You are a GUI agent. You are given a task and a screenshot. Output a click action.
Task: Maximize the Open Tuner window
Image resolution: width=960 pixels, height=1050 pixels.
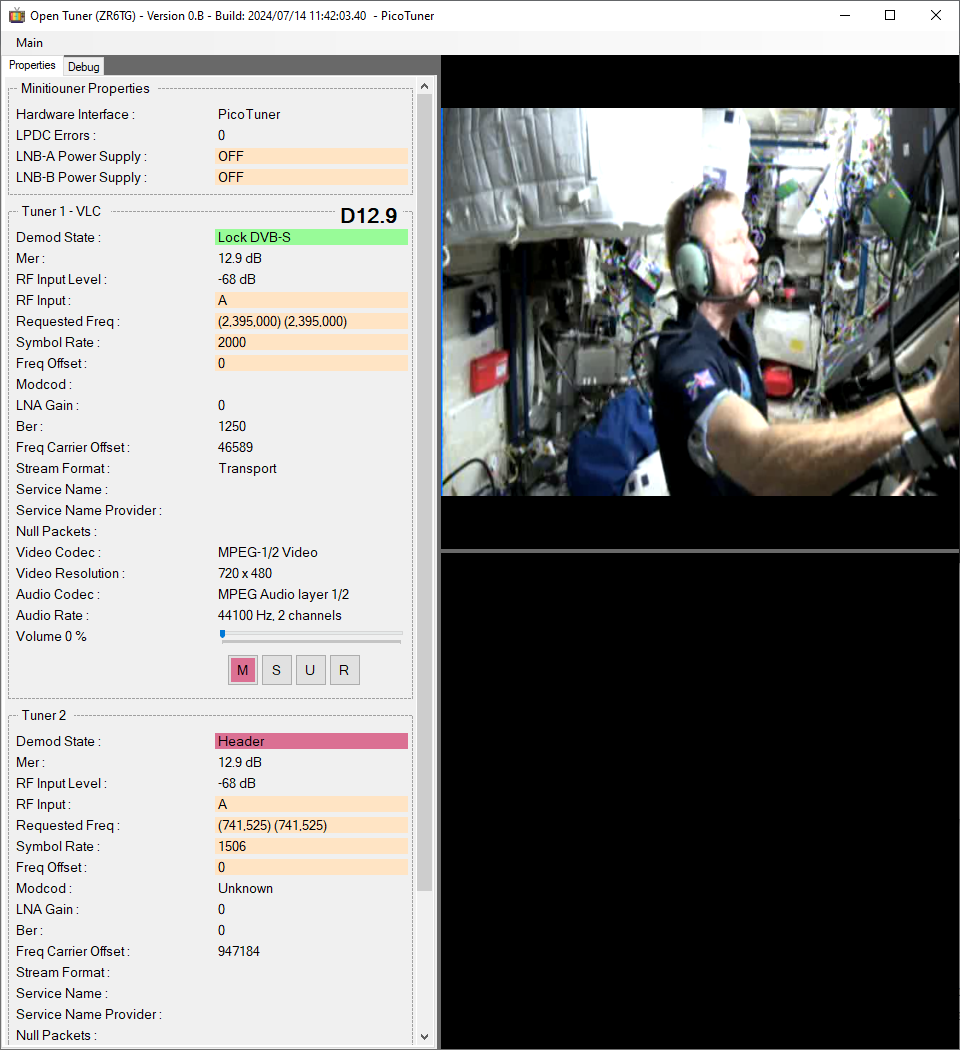tap(890, 15)
